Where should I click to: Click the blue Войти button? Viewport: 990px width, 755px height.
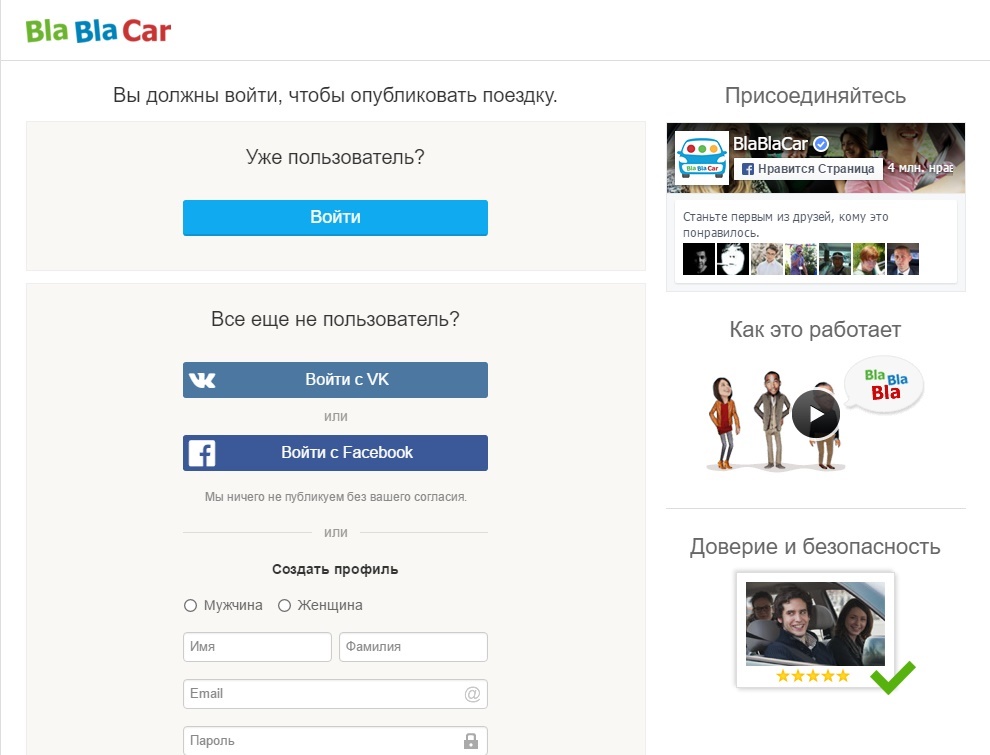tap(335, 218)
